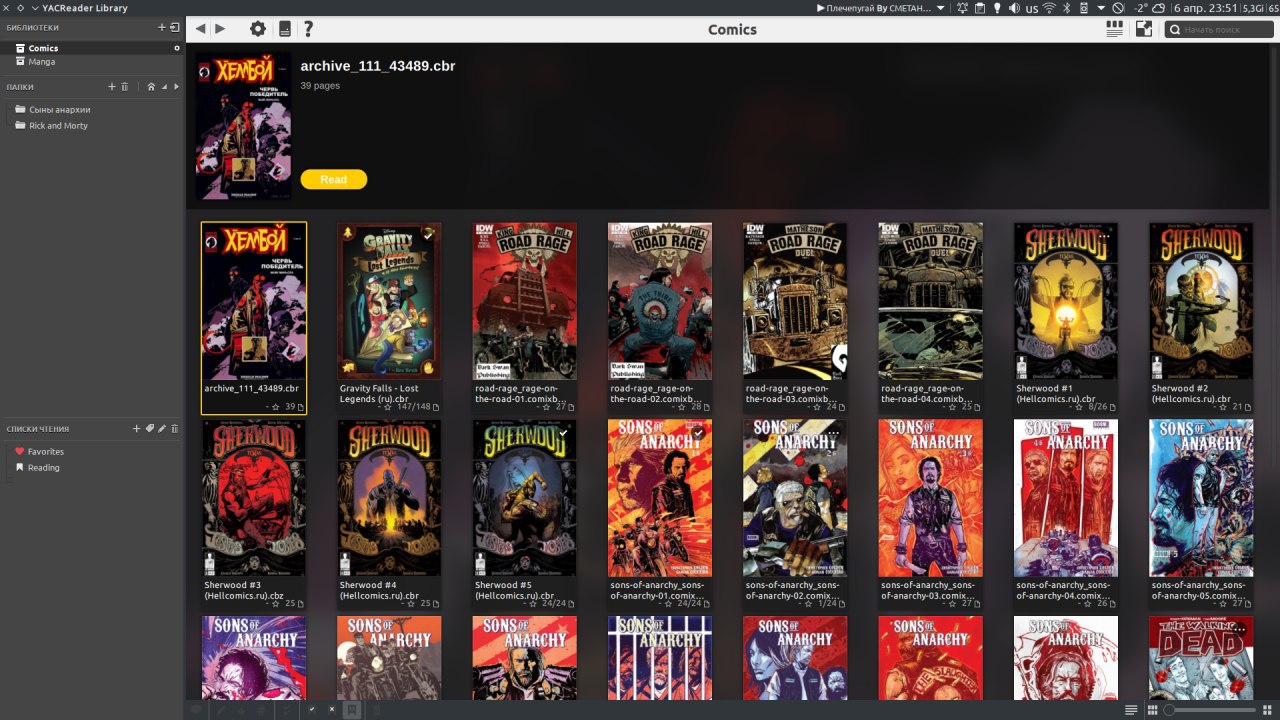
Task: Click the large grid icon right of slider
Action: pyautogui.click(x=1267, y=710)
